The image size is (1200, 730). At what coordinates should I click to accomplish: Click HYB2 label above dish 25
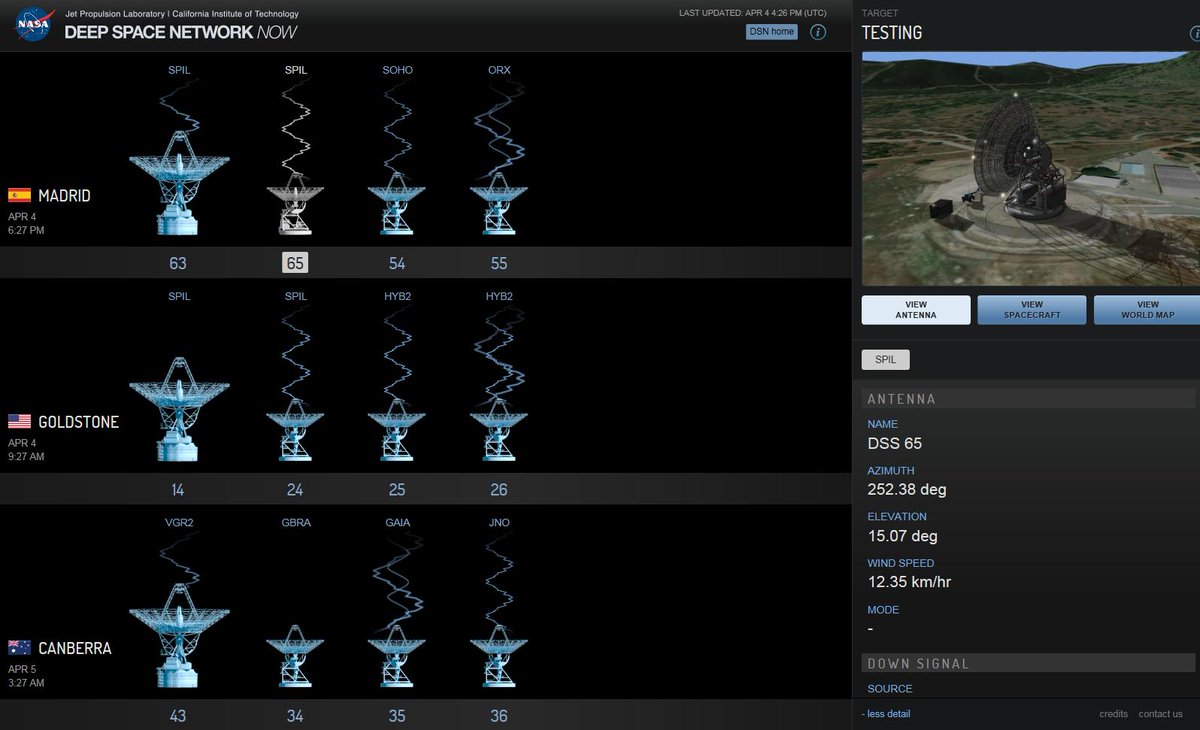[x=397, y=296]
